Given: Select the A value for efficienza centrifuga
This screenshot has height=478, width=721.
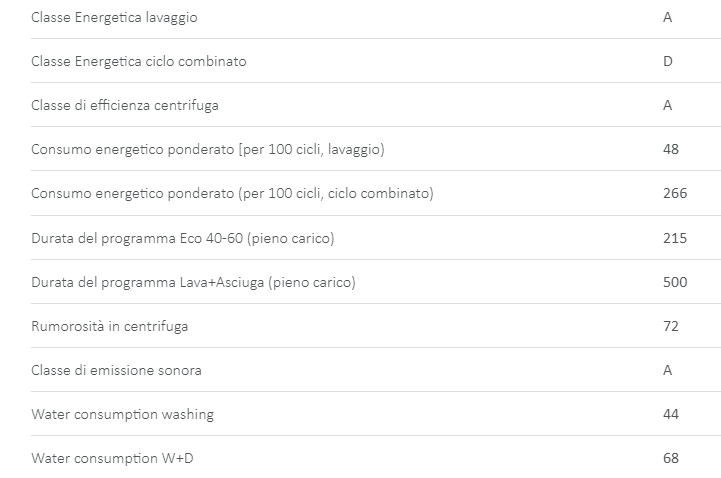Looking at the screenshot, I should (x=667, y=105).
